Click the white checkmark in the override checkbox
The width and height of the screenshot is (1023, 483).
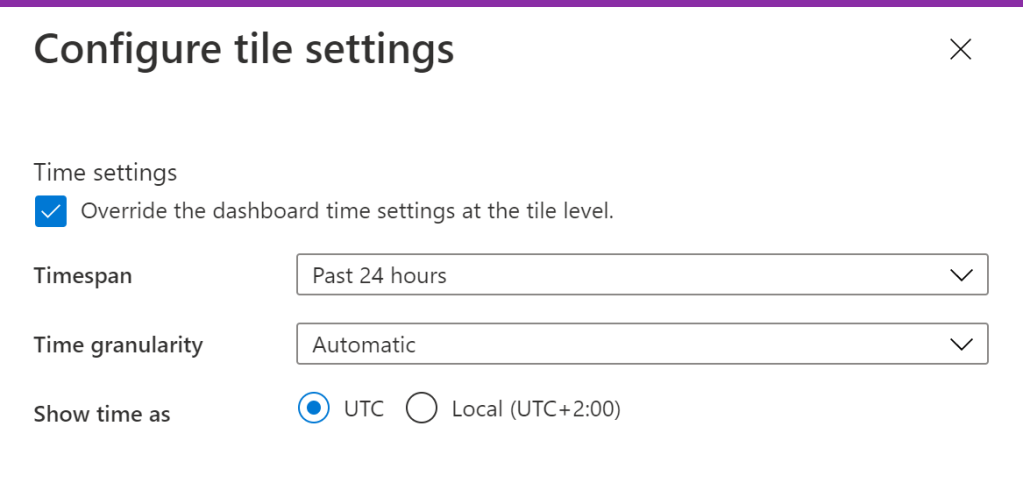pos(50,212)
